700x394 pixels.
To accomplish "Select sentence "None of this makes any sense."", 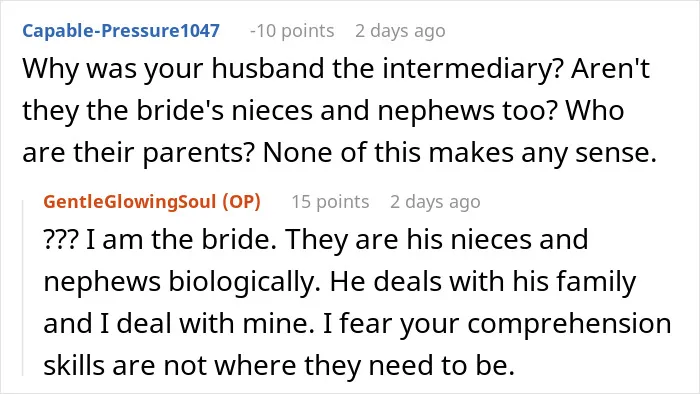I will pyautogui.click(x=460, y=153).
